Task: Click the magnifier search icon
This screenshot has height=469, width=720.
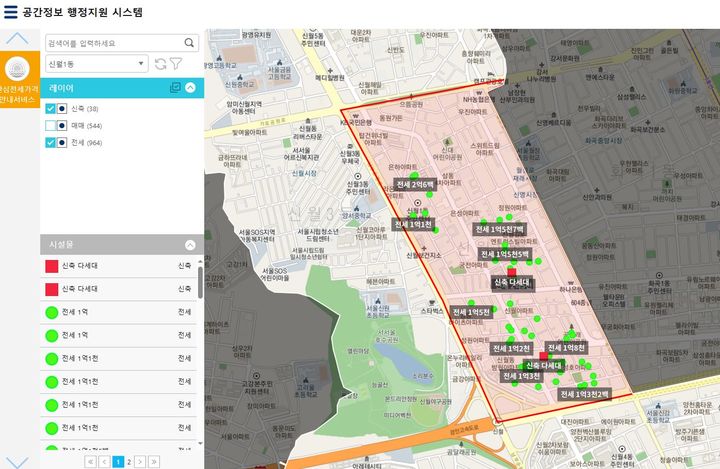Action: click(x=190, y=43)
